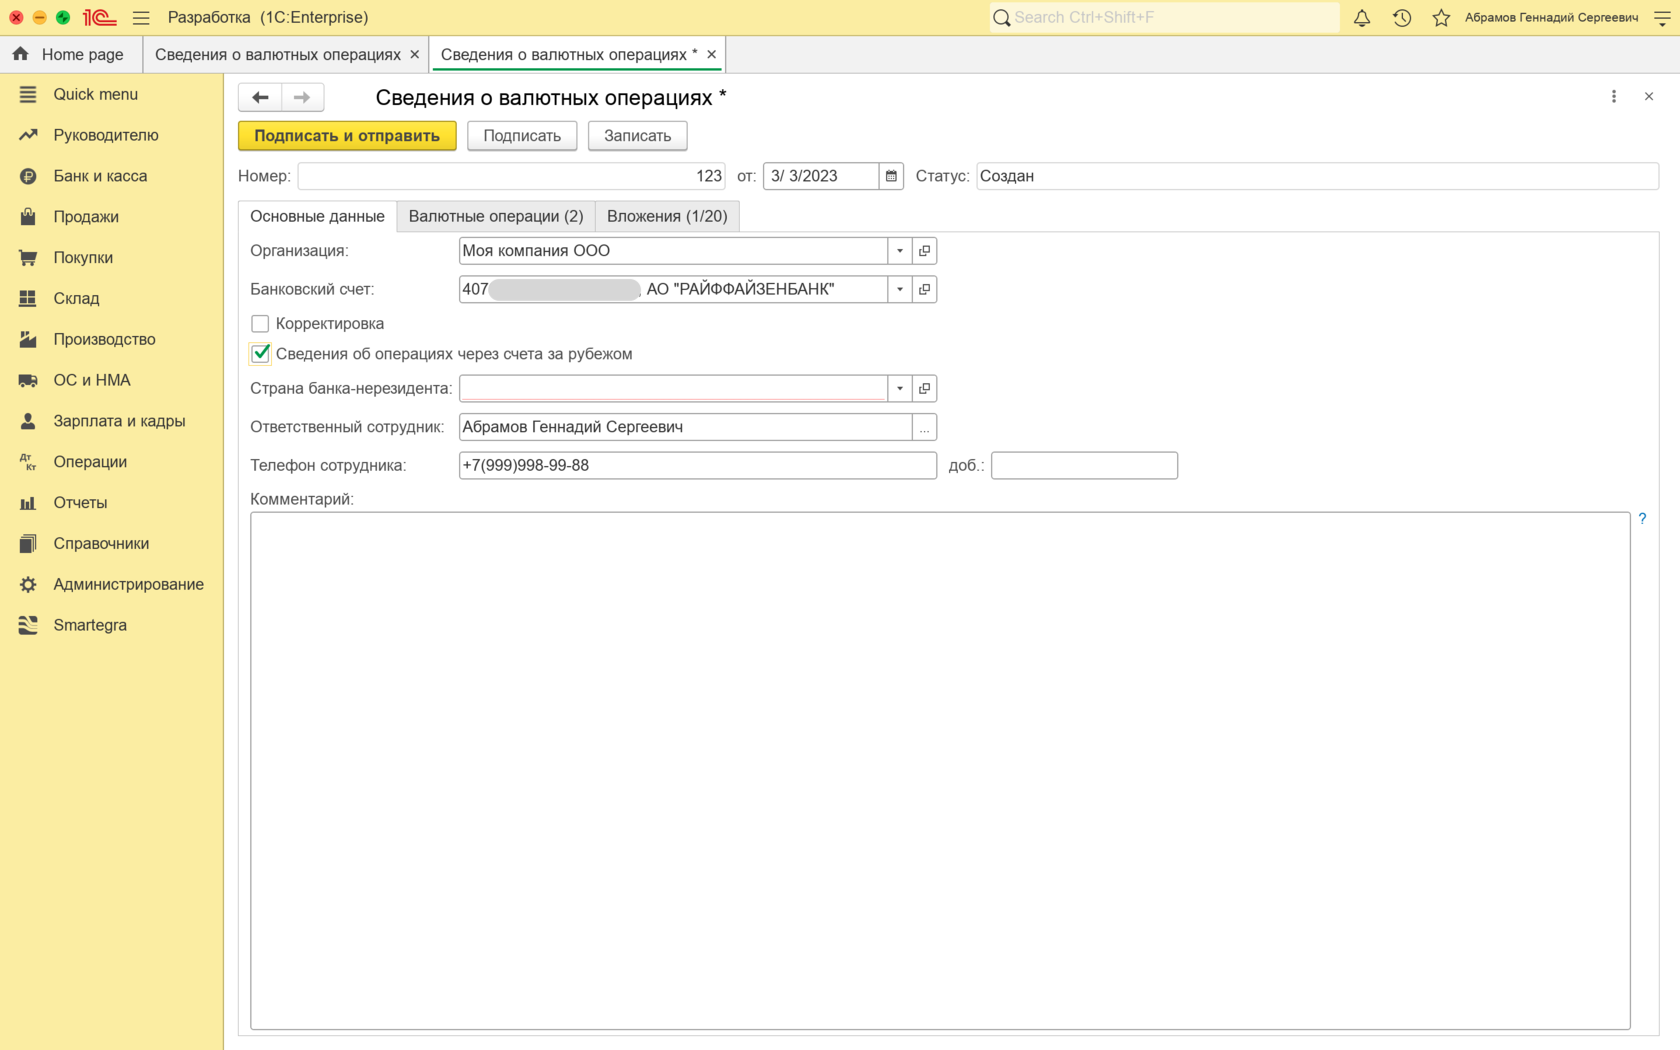Open Quick menu in sidebar
Screen dimensions: 1680x1050
[x=95, y=94]
